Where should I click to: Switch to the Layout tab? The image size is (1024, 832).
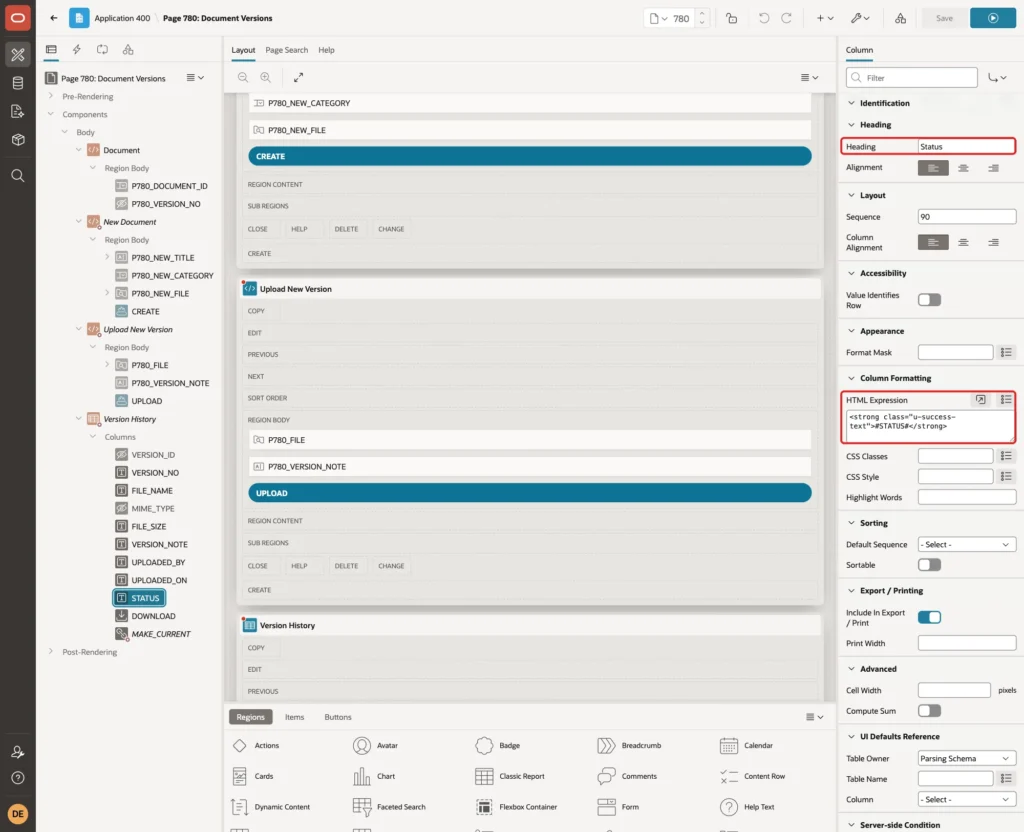coord(243,50)
